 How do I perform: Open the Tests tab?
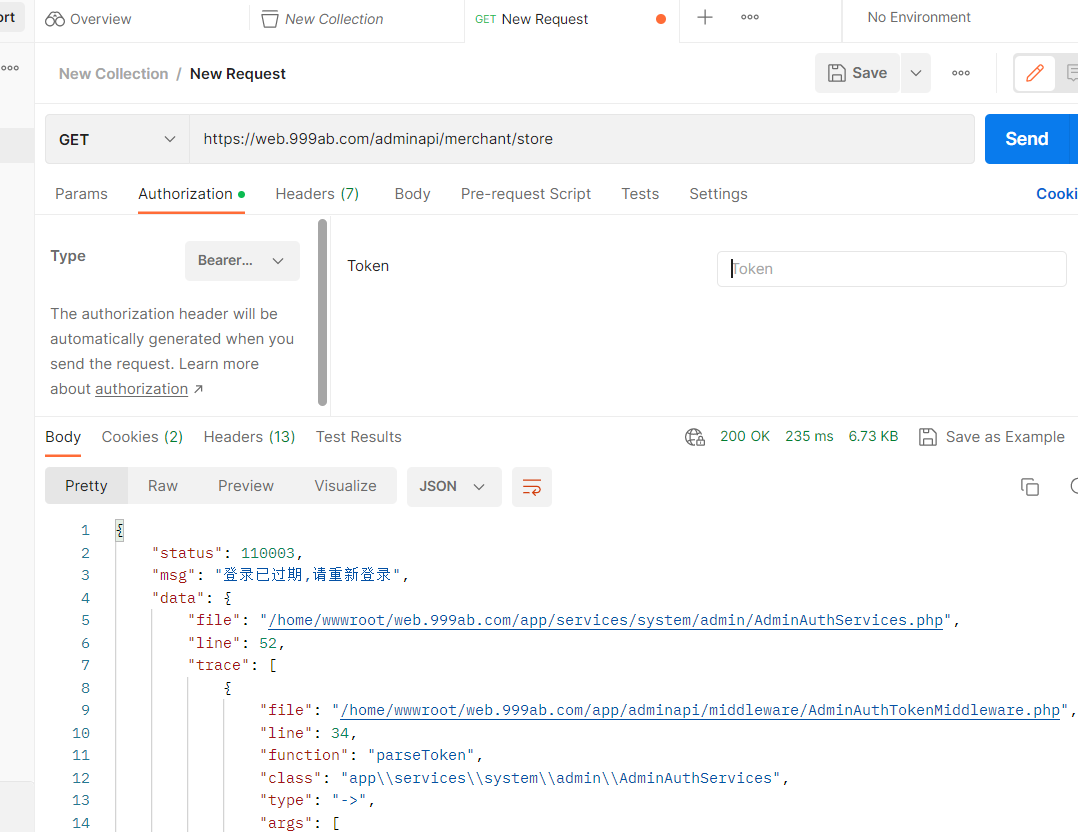[x=639, y=194]
